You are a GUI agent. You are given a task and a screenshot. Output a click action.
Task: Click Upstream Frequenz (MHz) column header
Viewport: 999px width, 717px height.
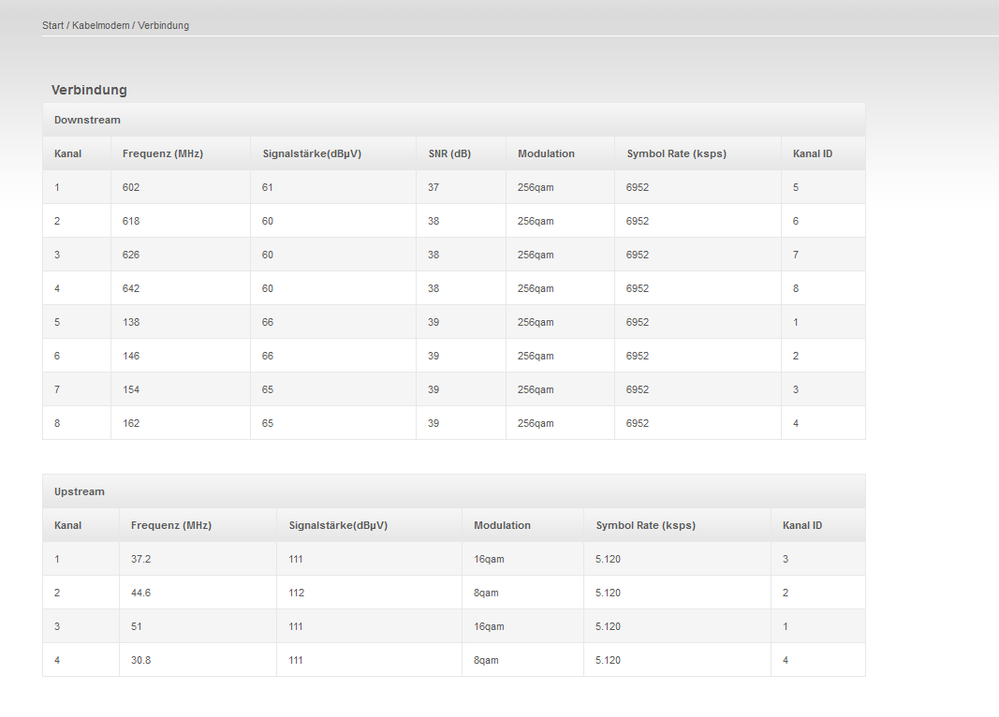pos(171,525)
